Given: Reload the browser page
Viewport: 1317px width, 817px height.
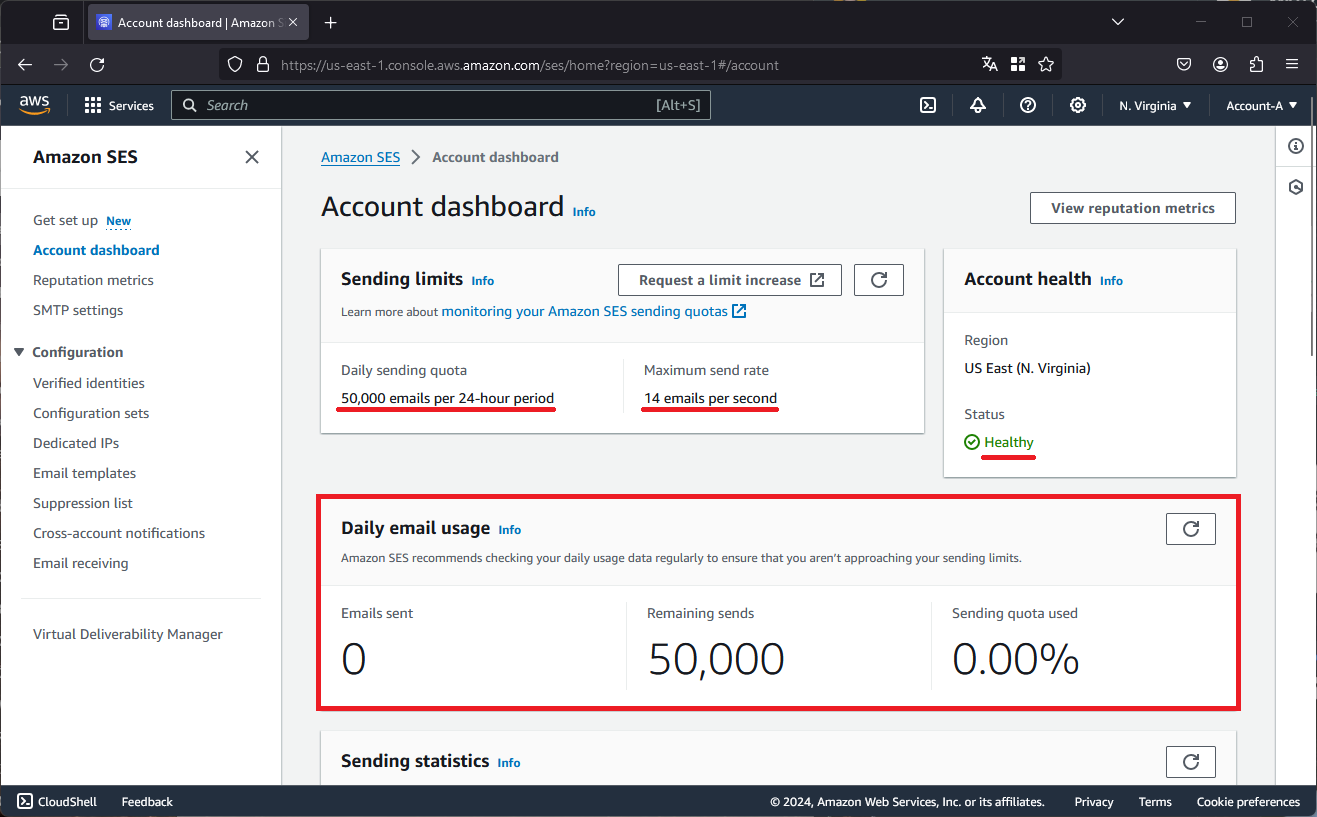Looking at the screenshot, I should click(97, 65).
